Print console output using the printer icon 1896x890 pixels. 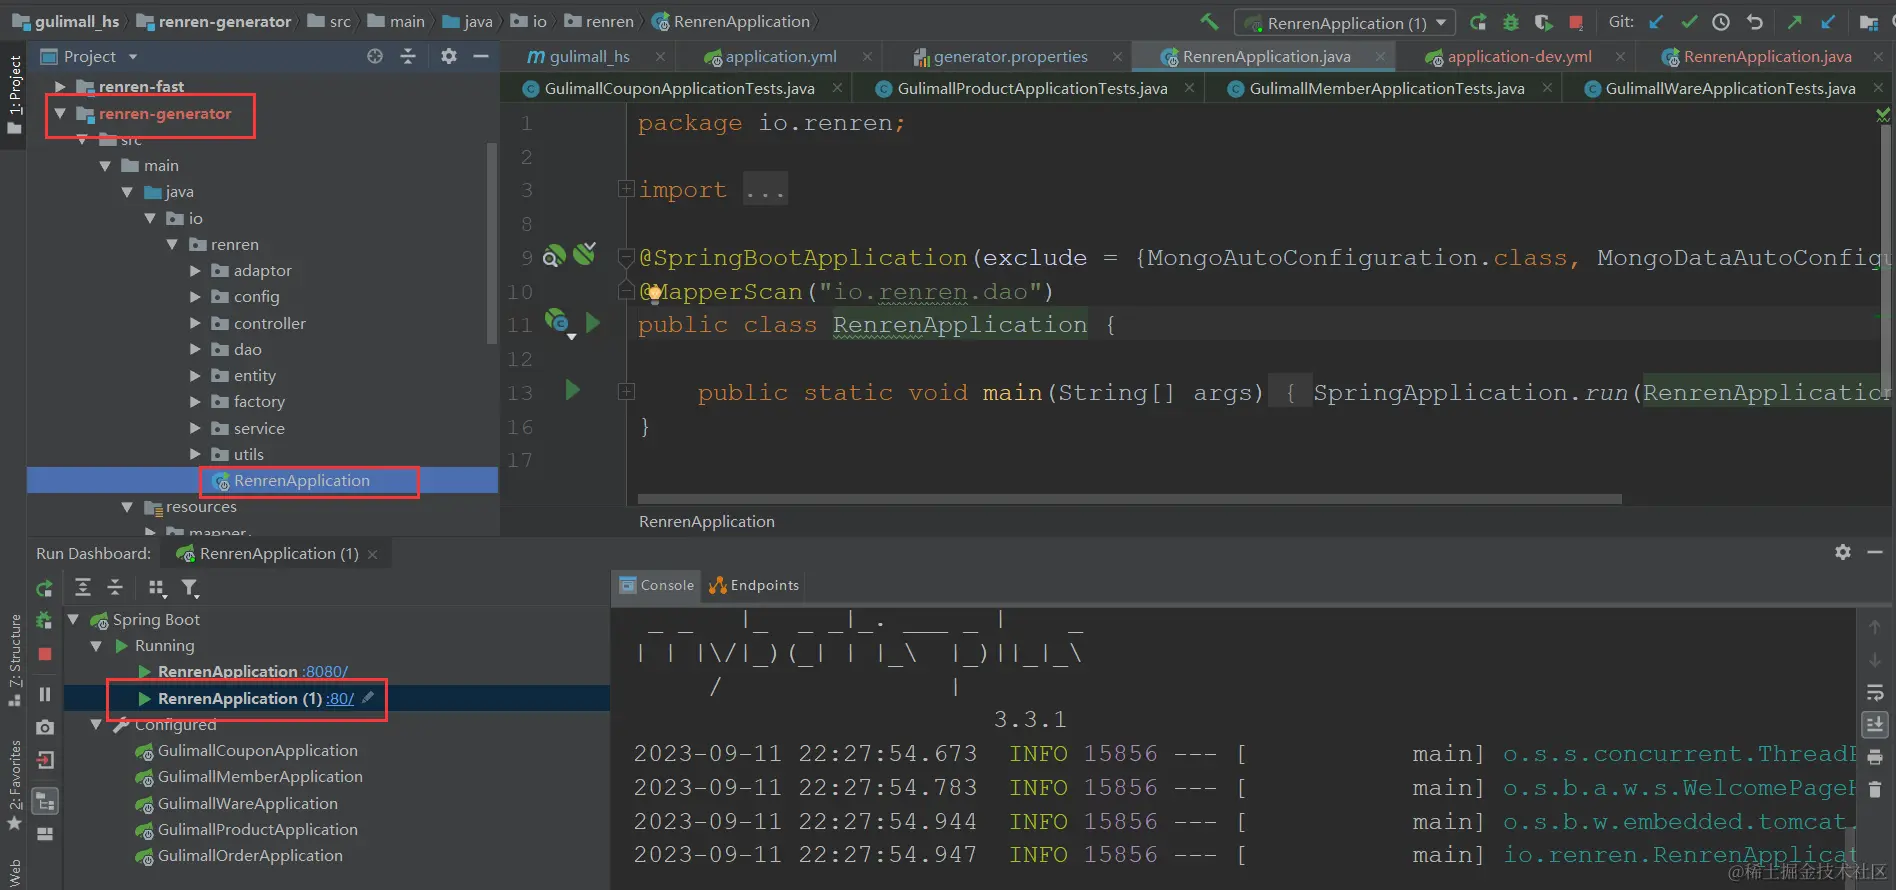(x=1875, y=757)
